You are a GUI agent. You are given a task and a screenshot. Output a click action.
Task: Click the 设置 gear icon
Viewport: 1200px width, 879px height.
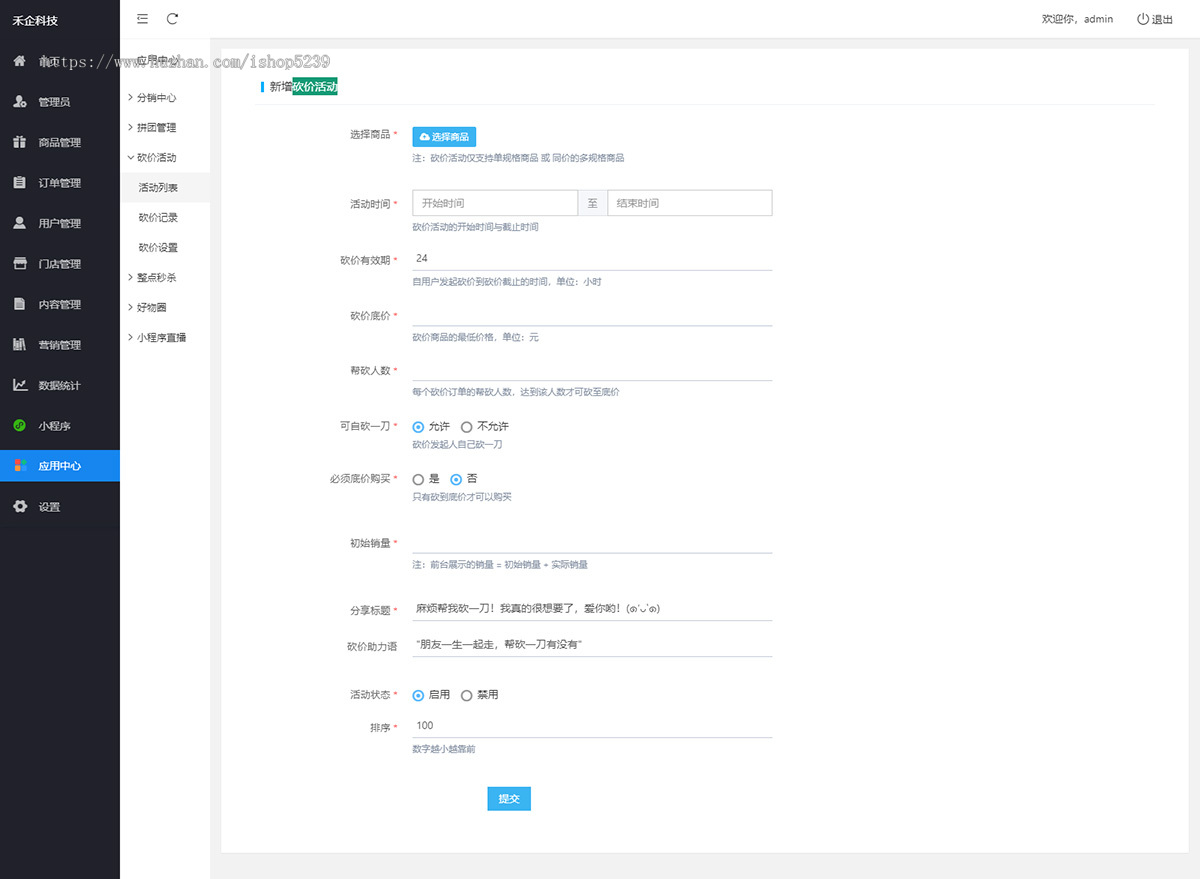(x=19, y=507)
